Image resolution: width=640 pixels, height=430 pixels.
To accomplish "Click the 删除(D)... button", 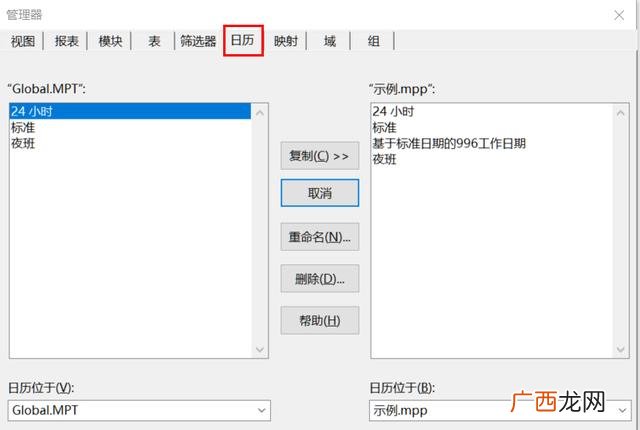I will [320, 279].
